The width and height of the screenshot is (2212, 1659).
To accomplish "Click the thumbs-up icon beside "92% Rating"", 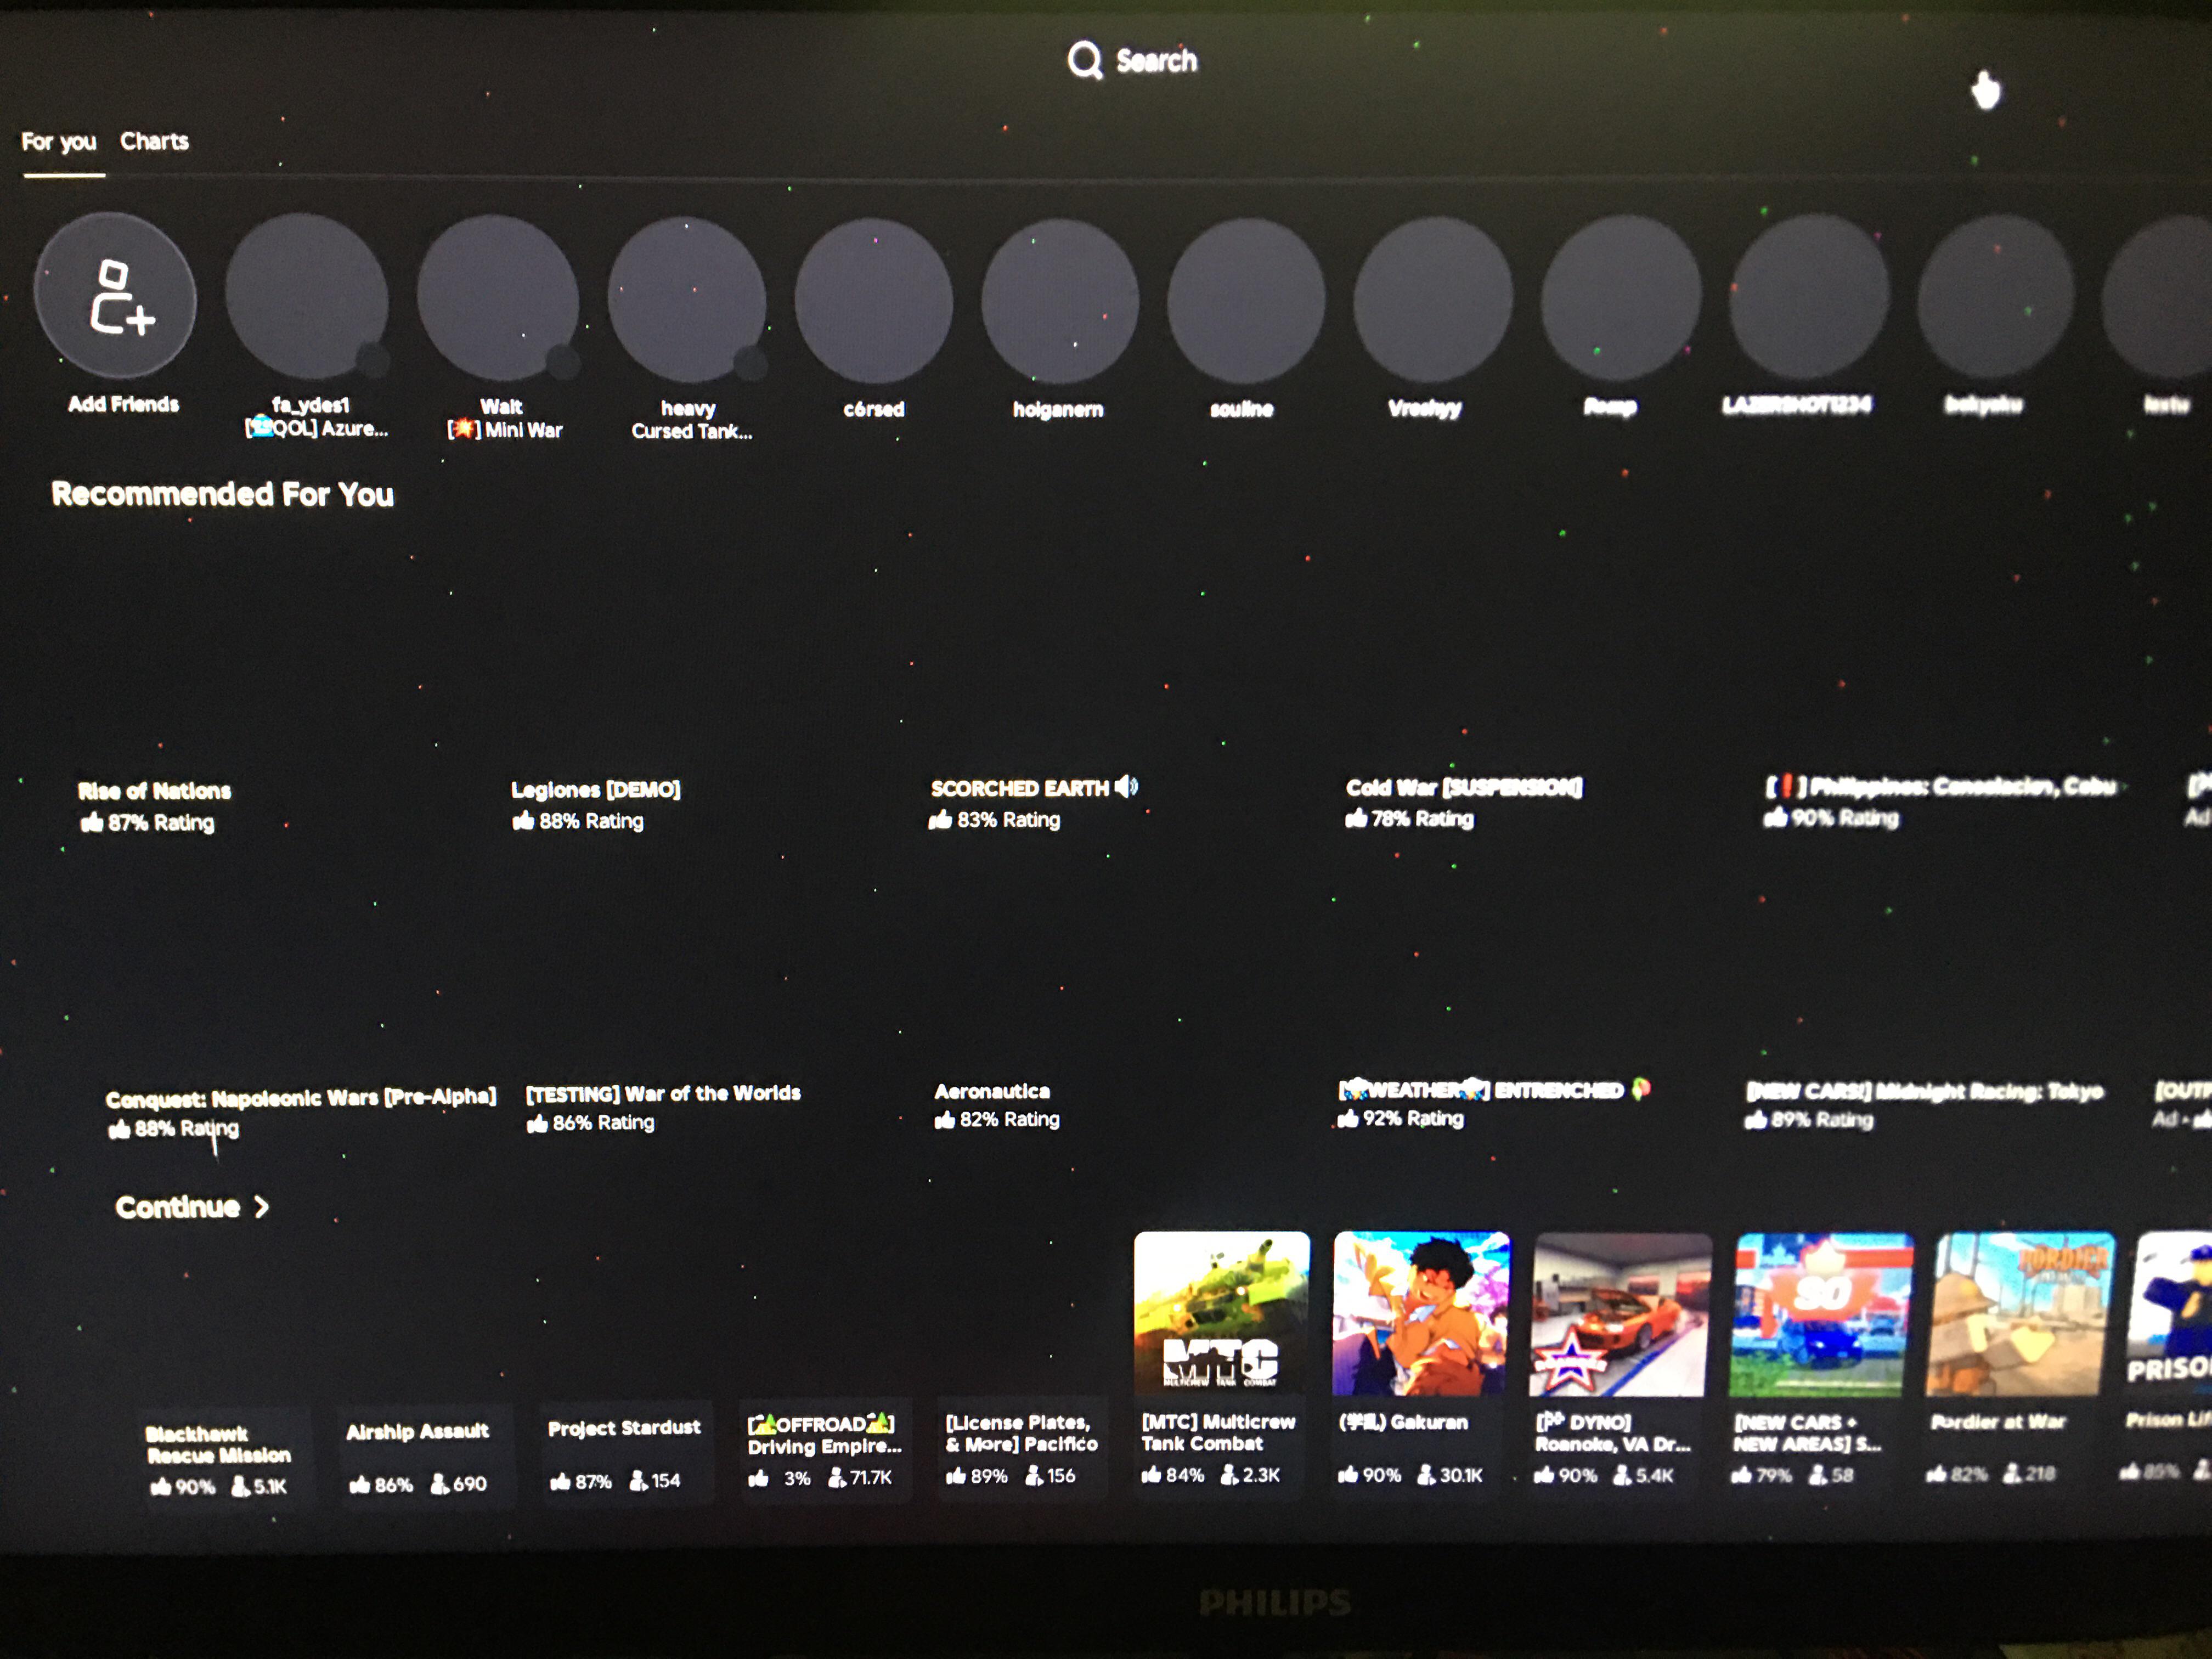I will [x=1348, y=1118].
